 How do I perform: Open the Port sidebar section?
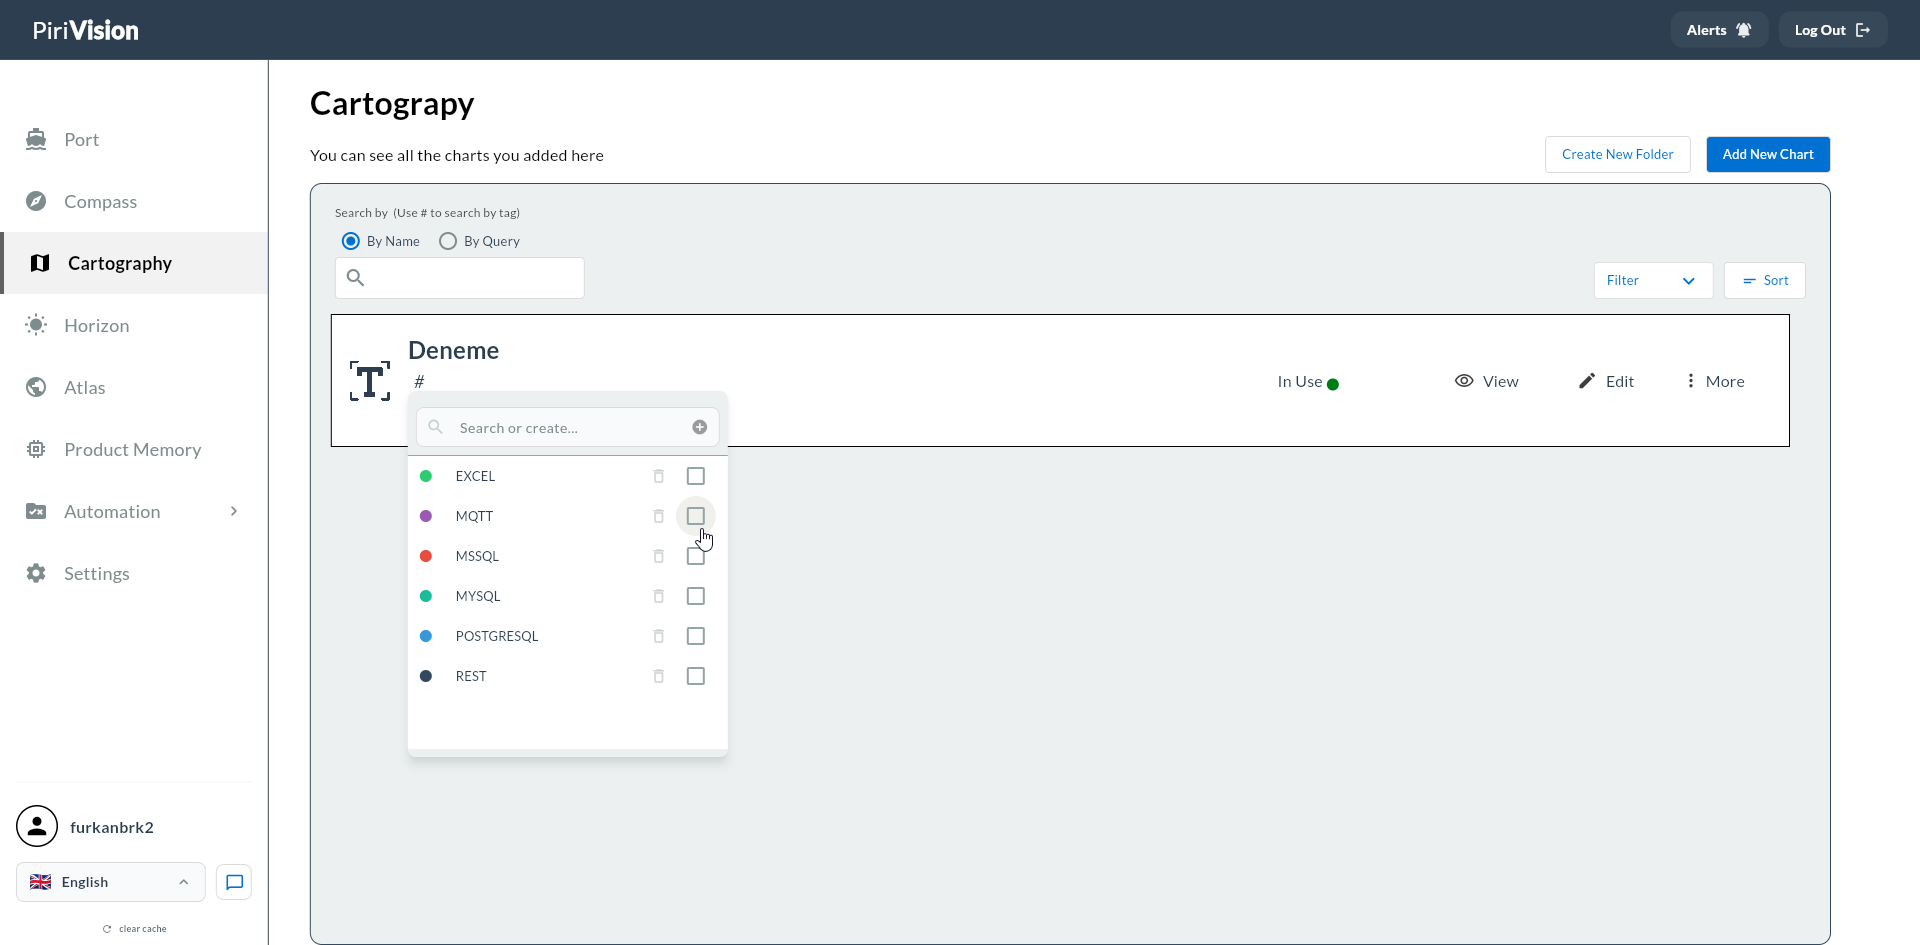134,139
